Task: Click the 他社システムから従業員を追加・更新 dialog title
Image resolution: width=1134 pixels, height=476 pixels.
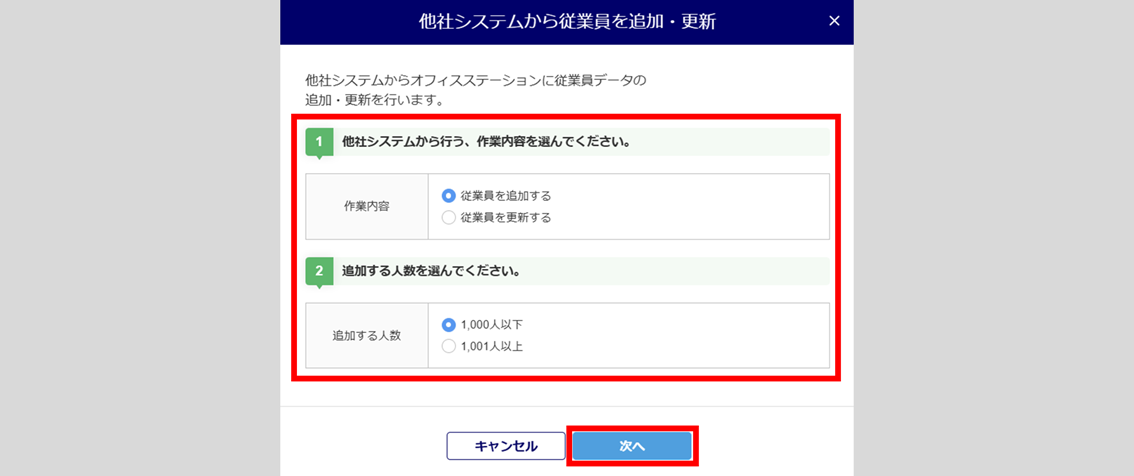Action: pyautogui.click(x=567, y=22)
